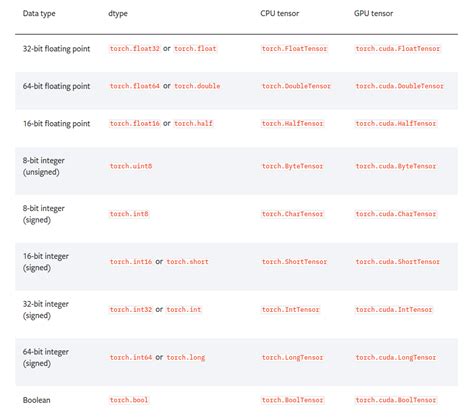Click torch.CharTensor CPU tensor entry

[292, 214]
